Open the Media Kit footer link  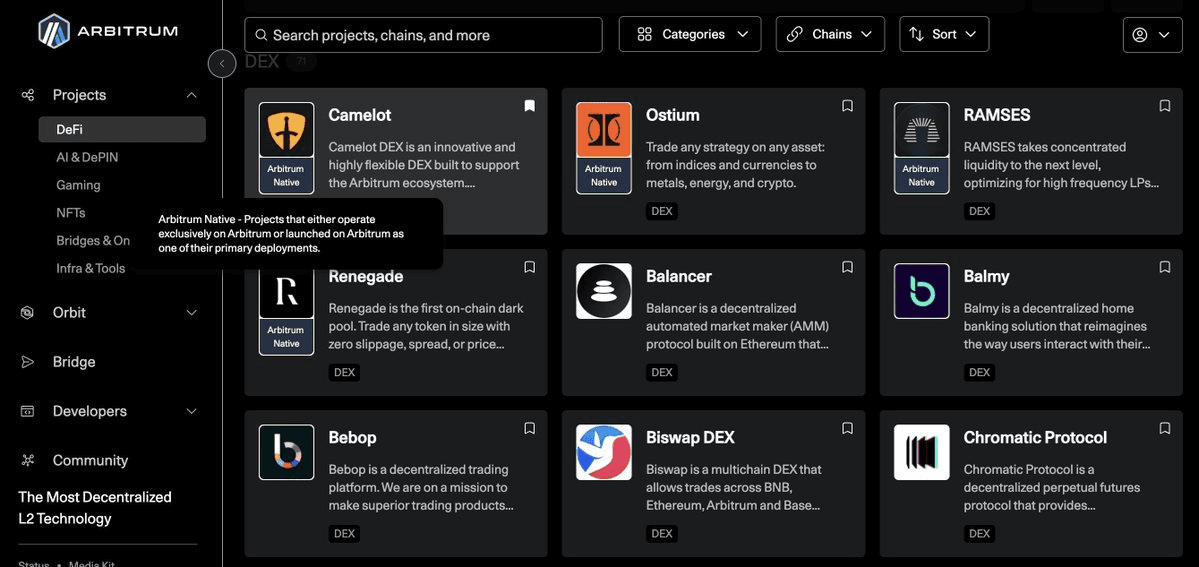tap(92, 564)
